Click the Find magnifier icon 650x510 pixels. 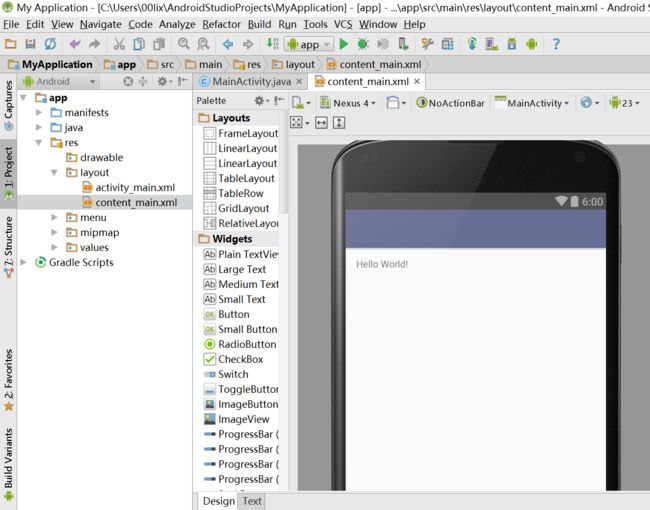[184, 44]
